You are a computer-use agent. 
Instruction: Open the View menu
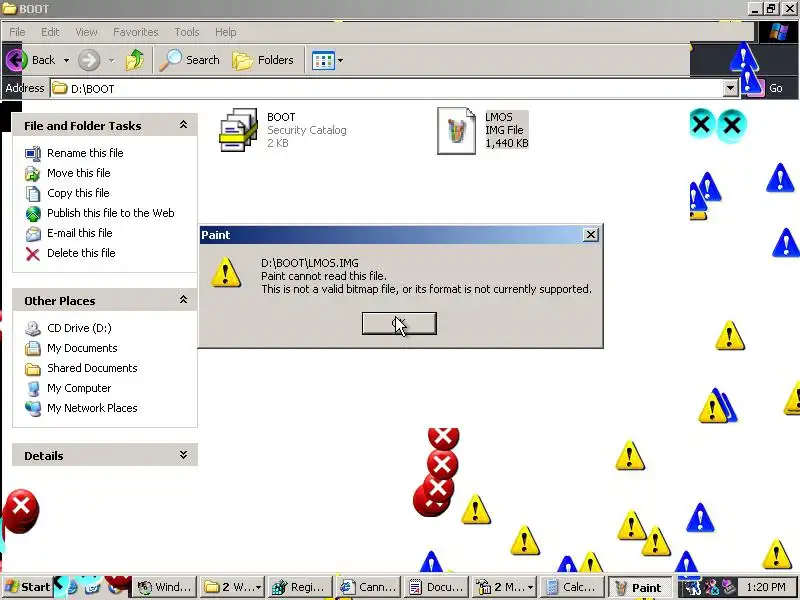[x=86, y=32]
